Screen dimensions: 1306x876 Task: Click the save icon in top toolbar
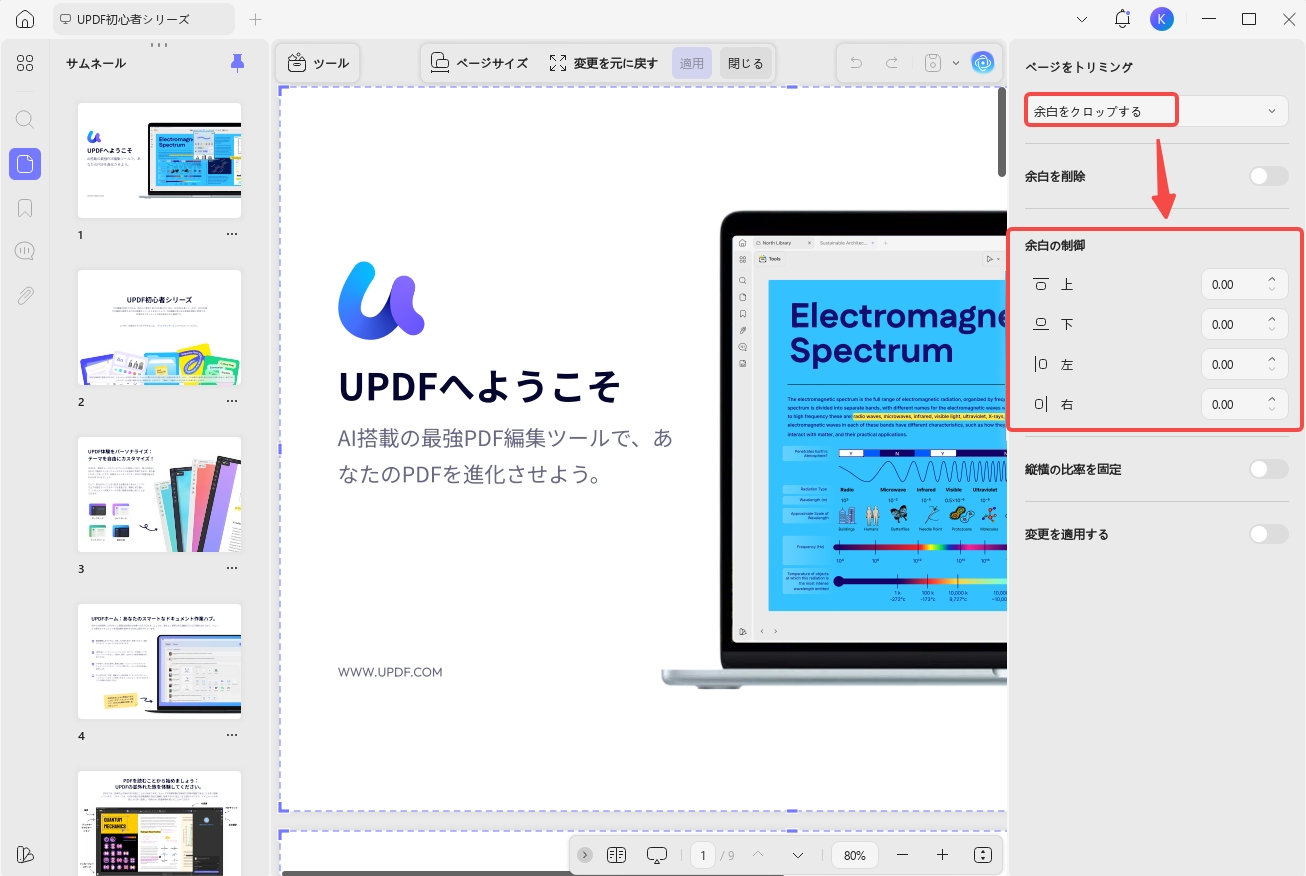coord(933,63)
